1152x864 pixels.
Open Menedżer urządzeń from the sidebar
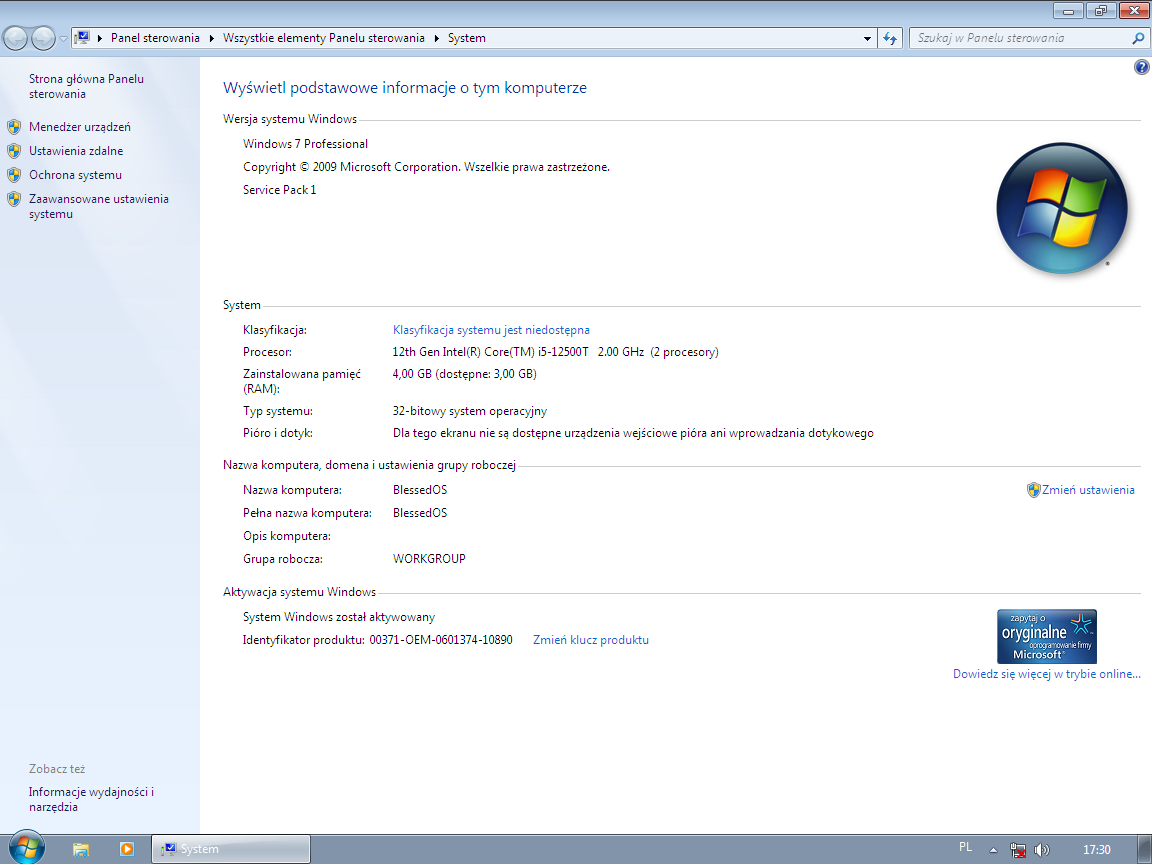tap(80, 127)
